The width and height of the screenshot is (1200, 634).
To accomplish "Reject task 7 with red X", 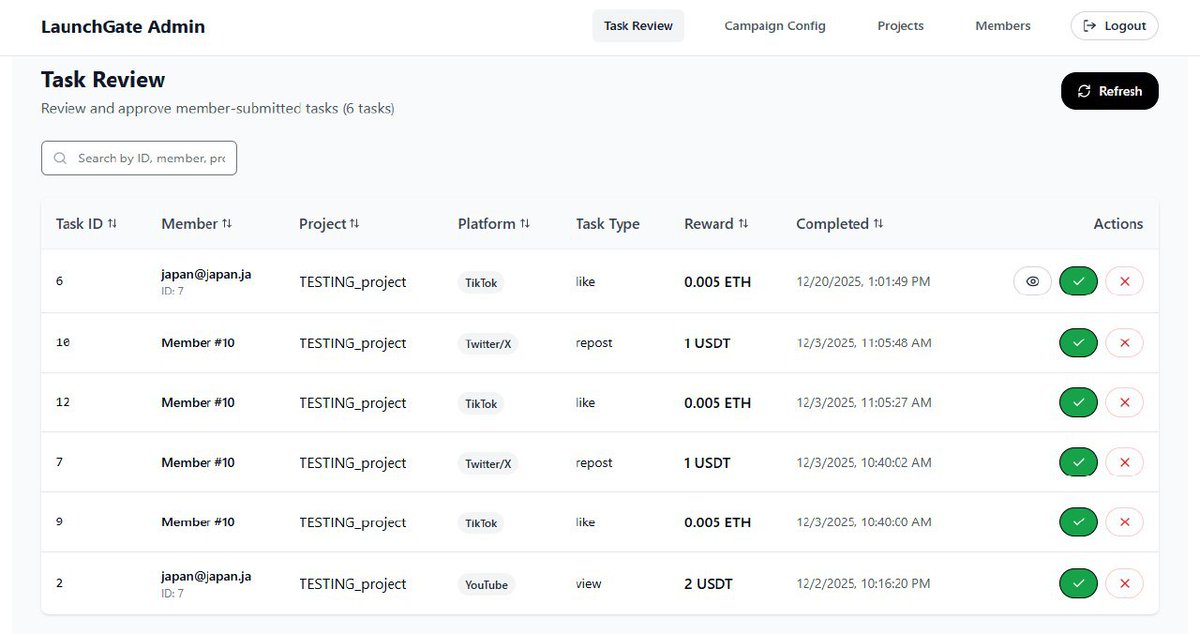I will pos(1124,463).
